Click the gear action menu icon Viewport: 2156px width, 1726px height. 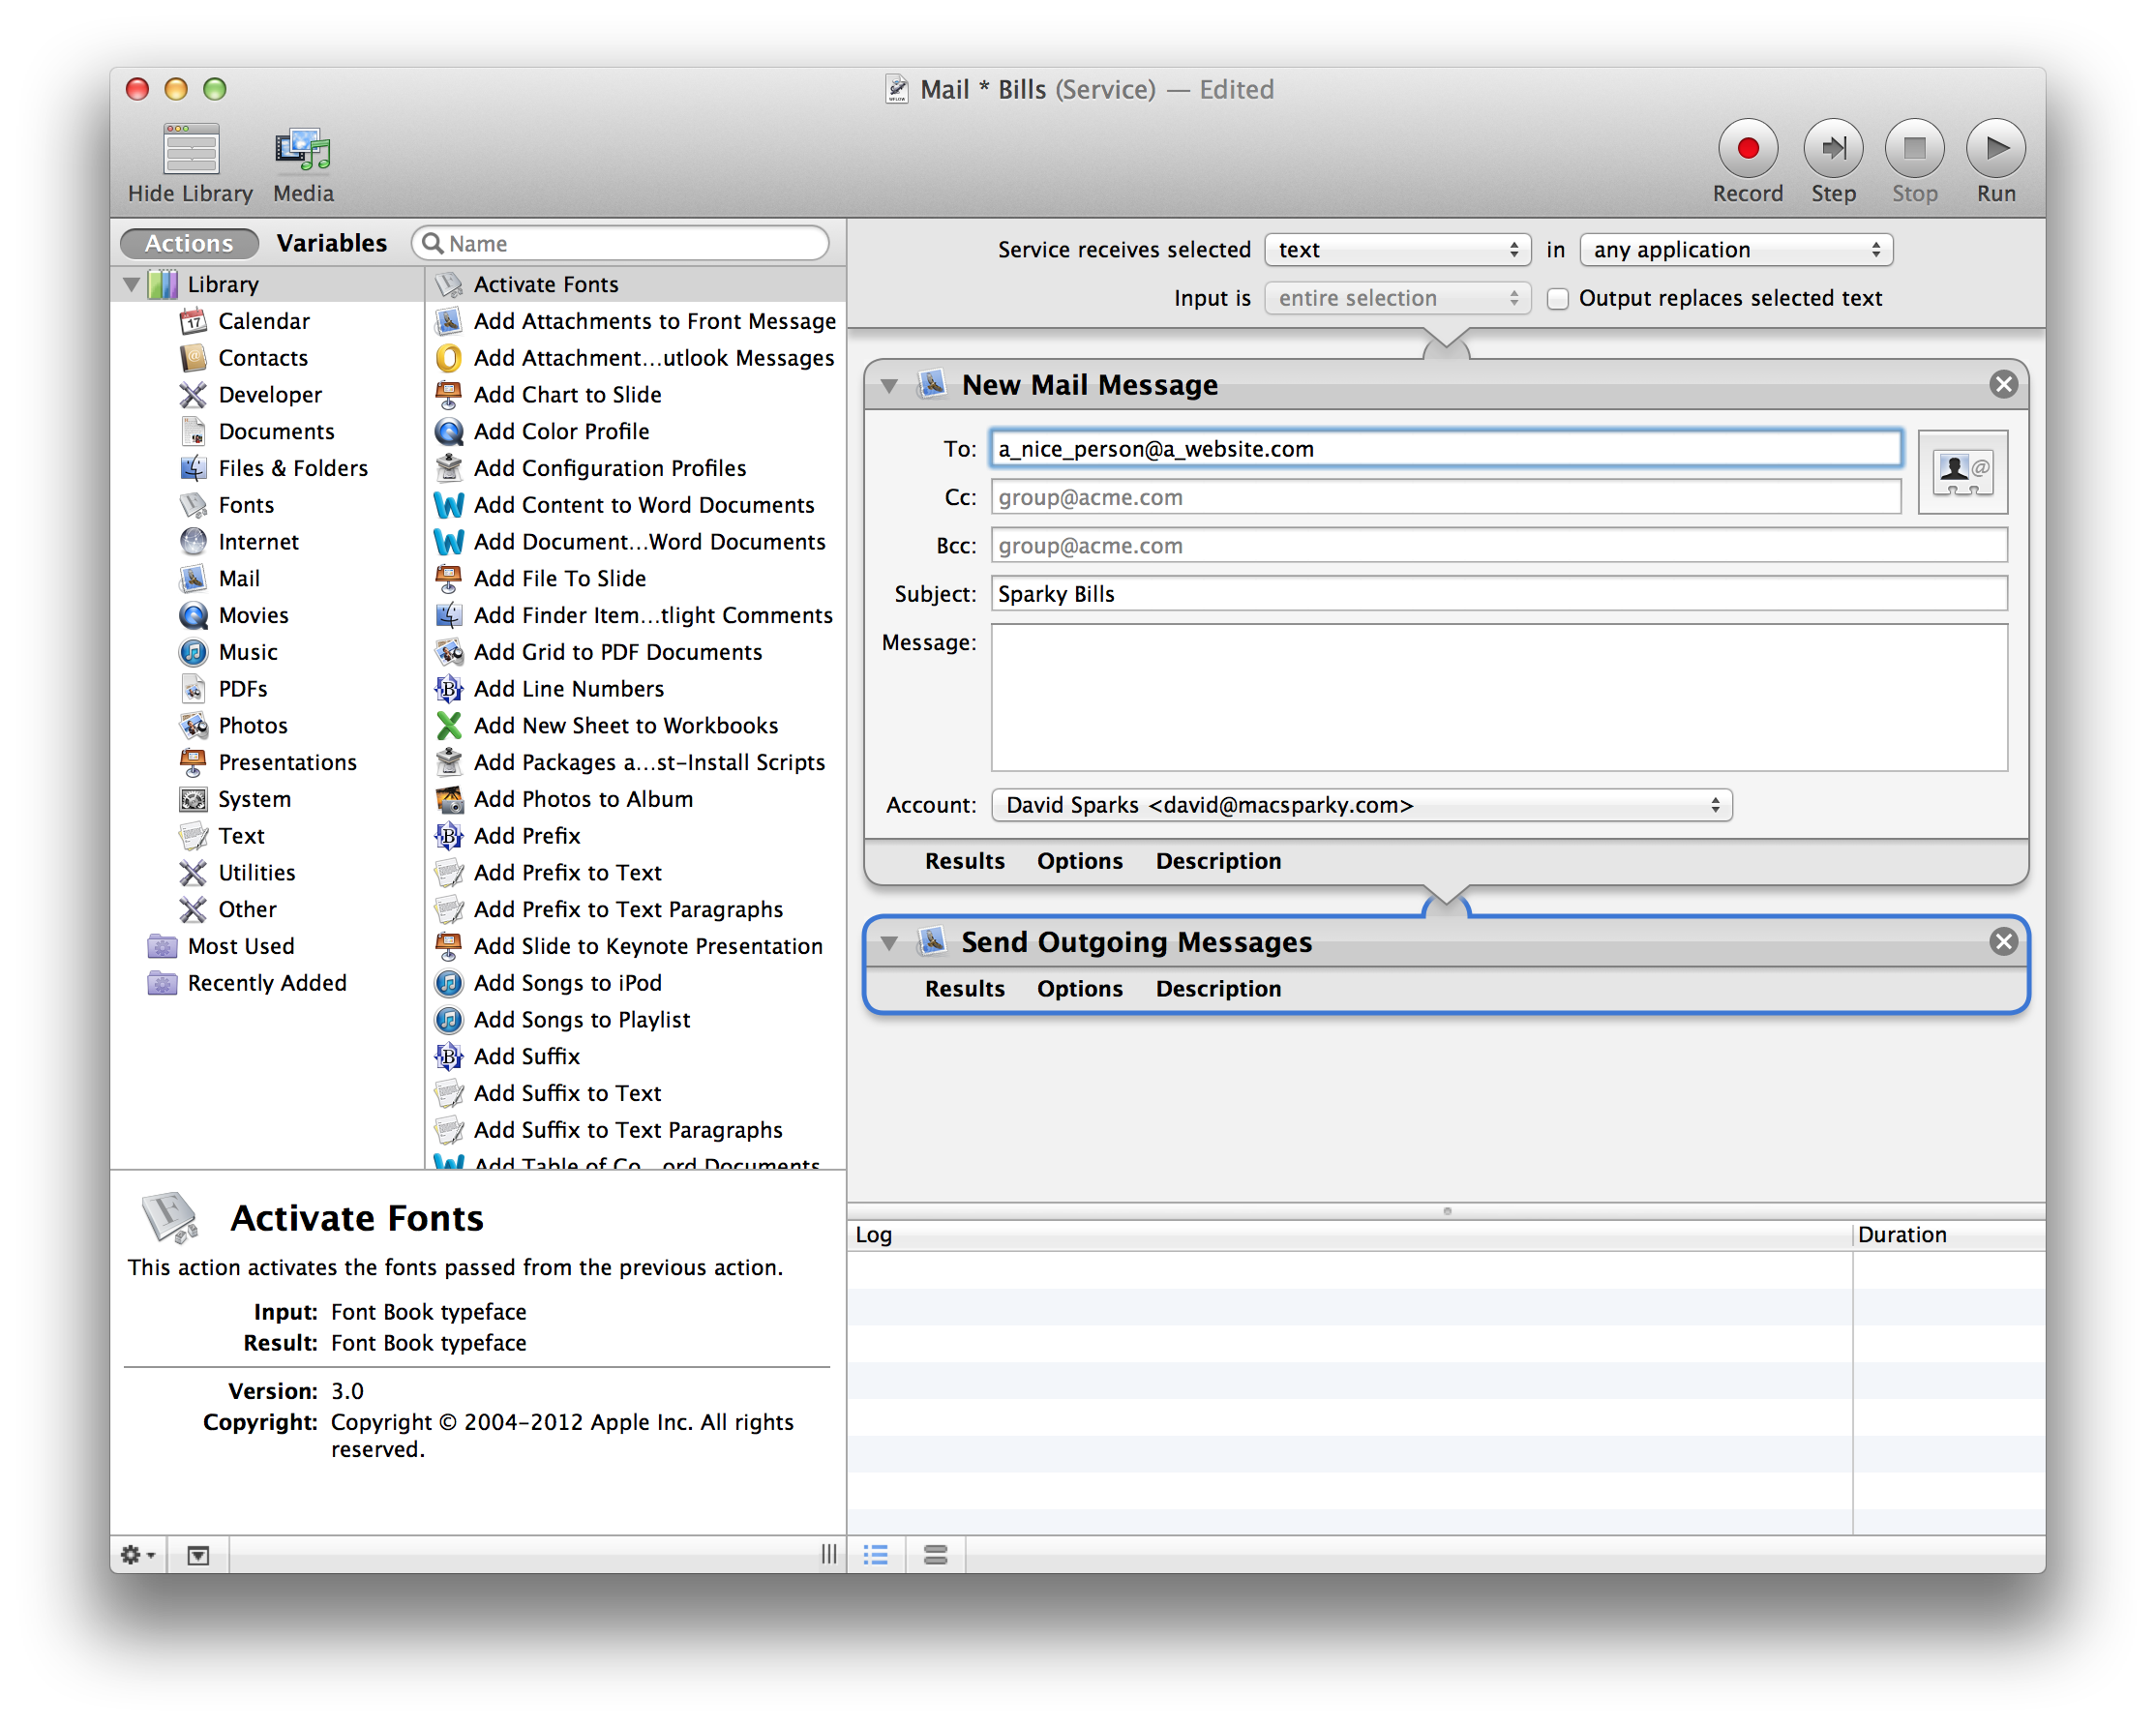click(x=138, y=1554)
